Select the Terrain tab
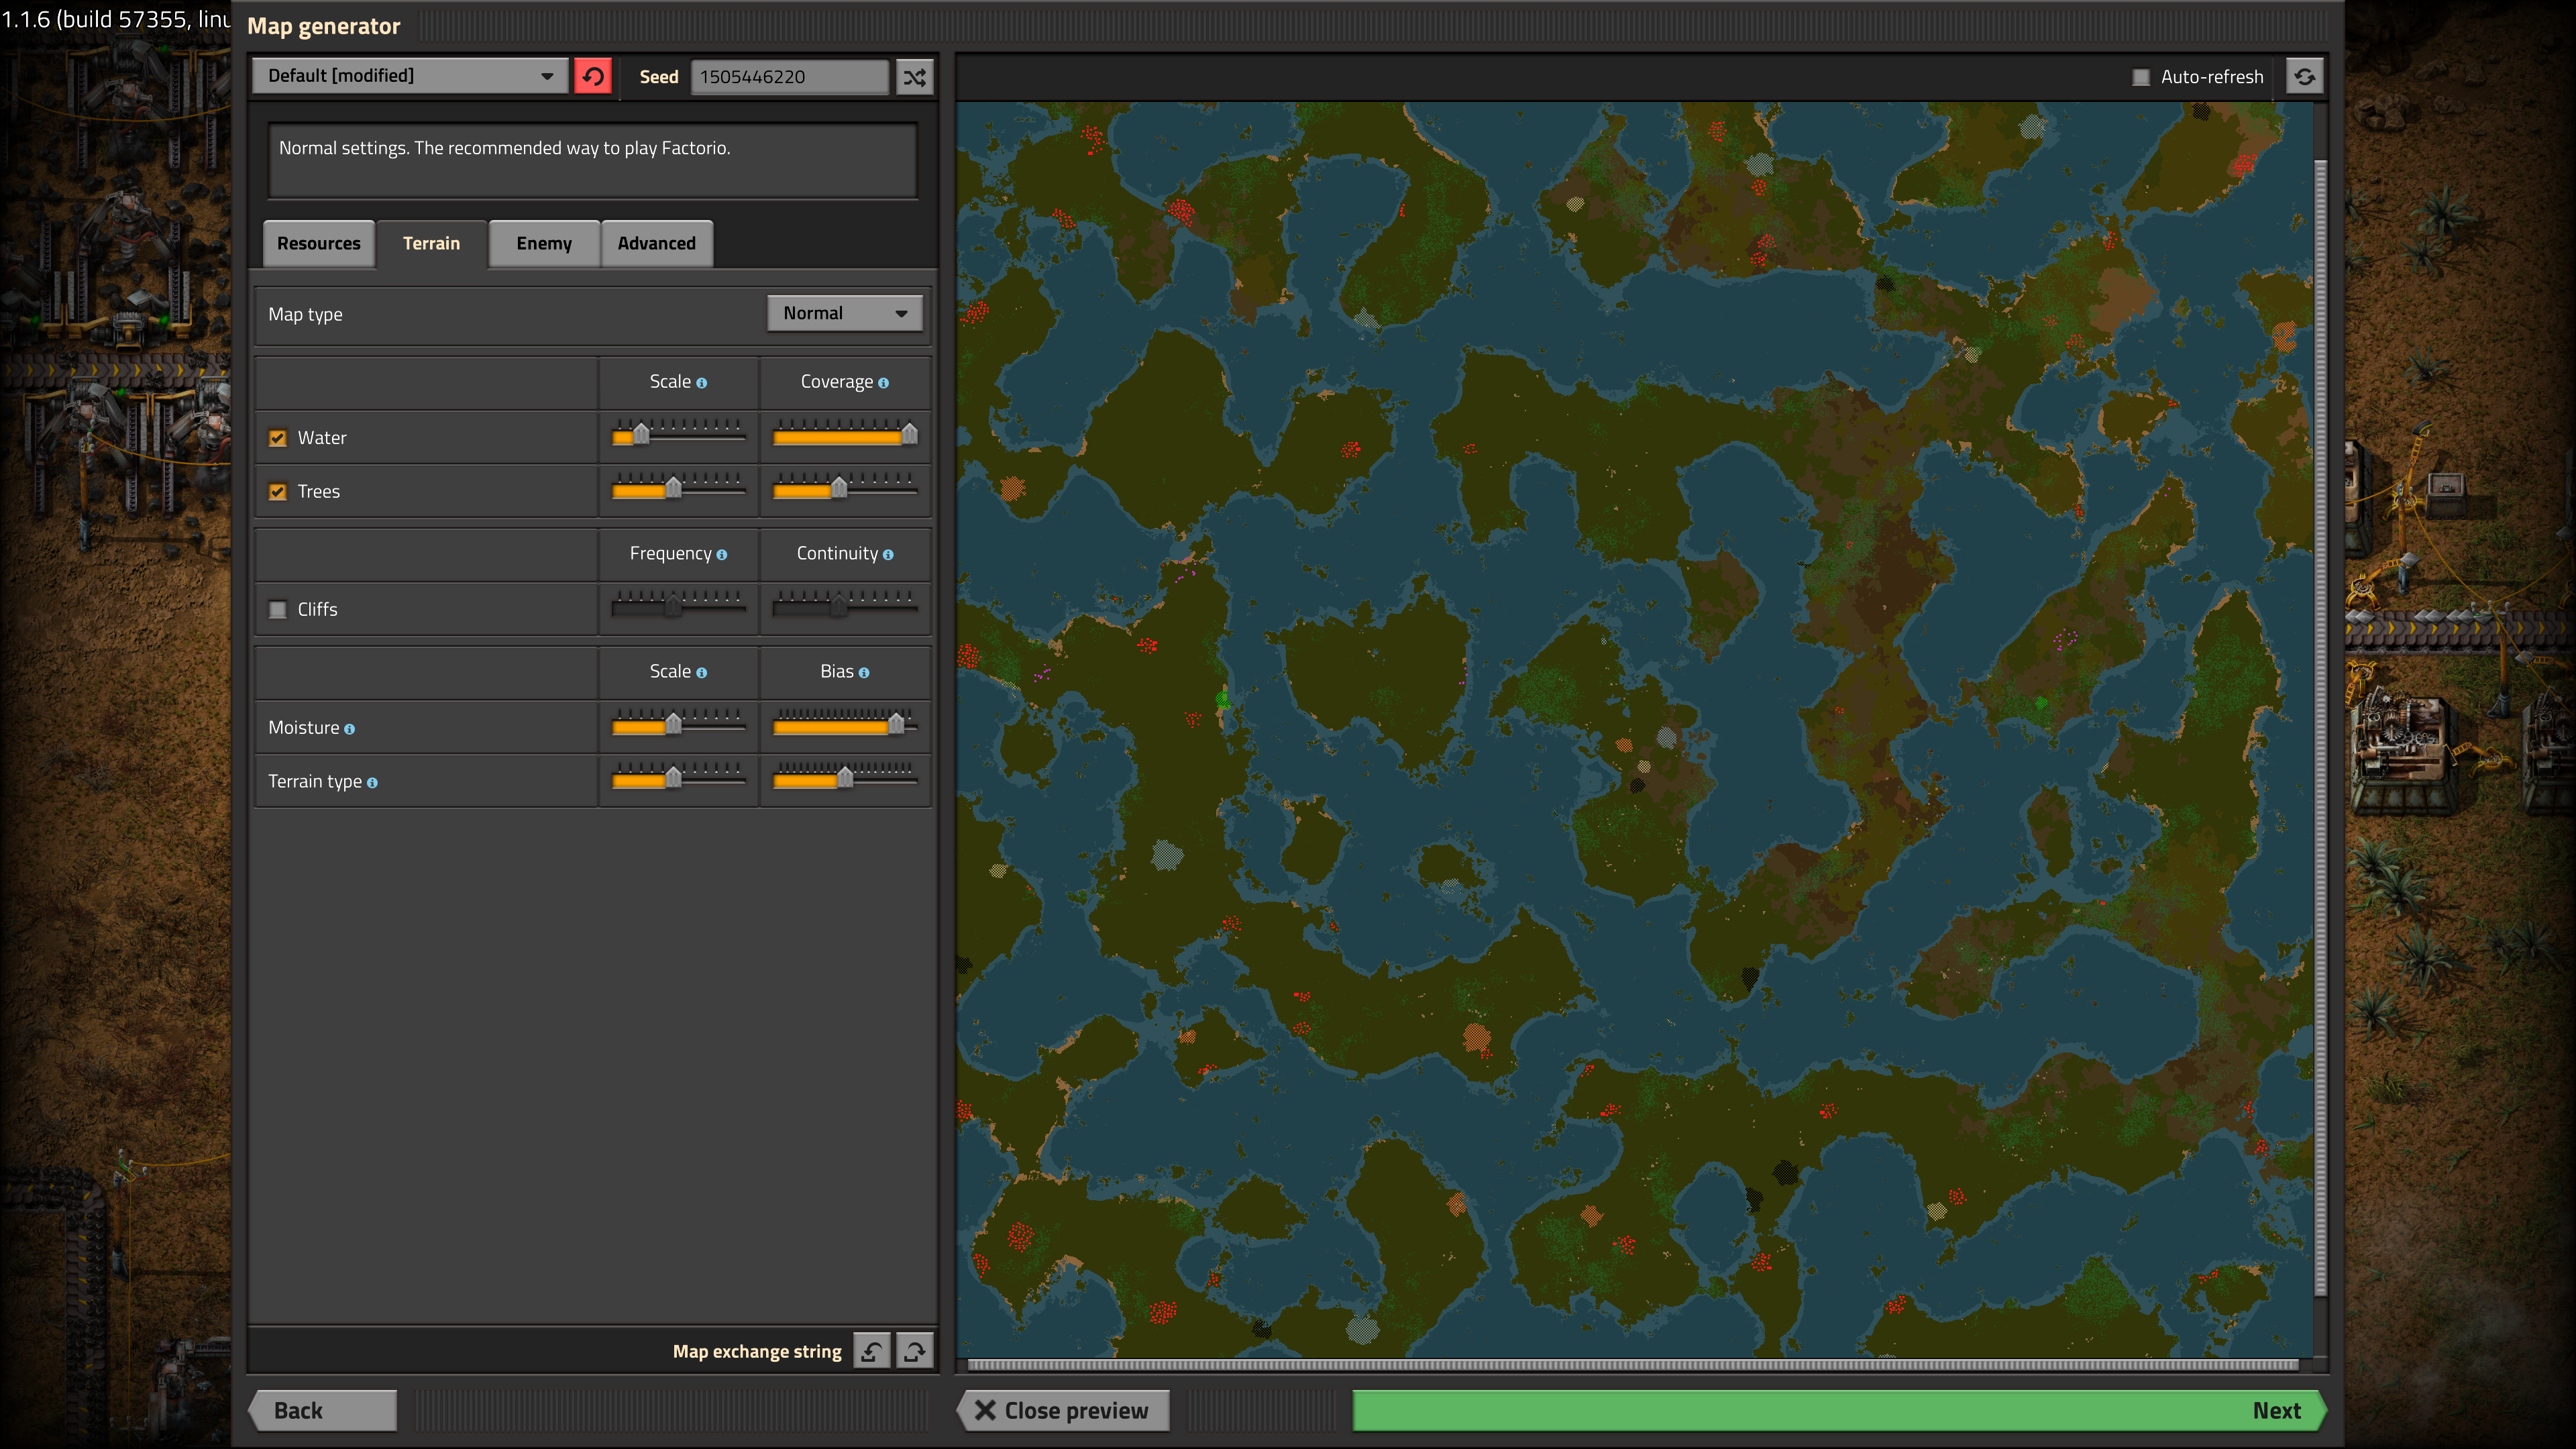The height and width of the screenshot is (1449, 2576). [432, 243]
